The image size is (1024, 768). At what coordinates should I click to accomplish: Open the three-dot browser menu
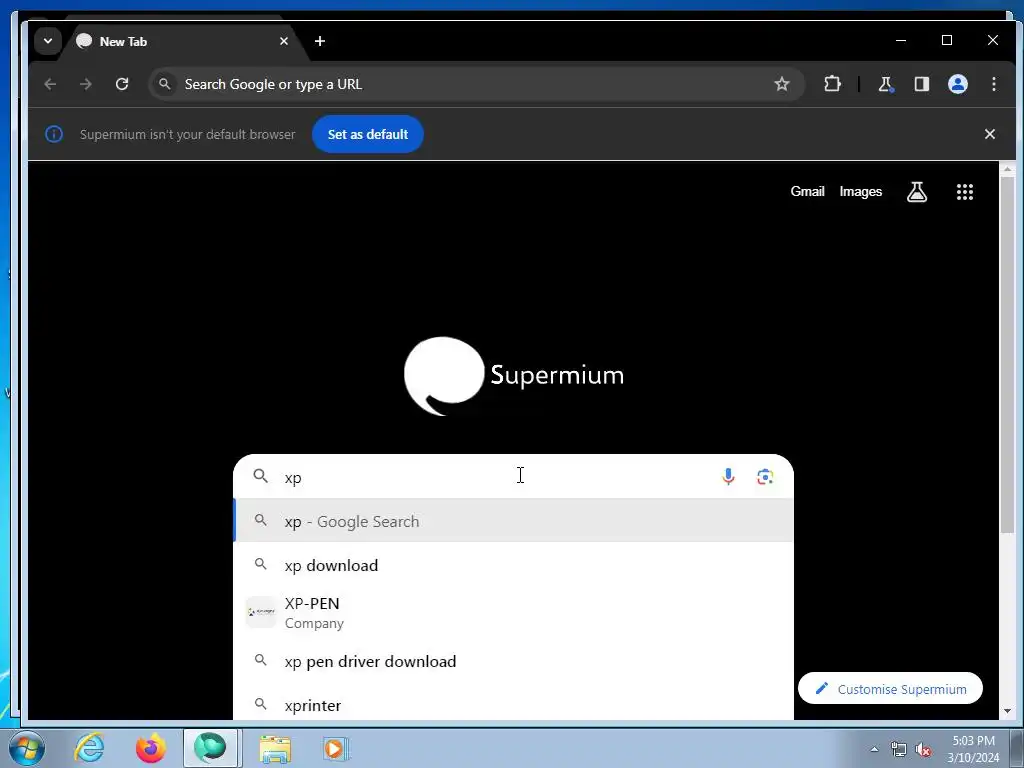[994, 84]
